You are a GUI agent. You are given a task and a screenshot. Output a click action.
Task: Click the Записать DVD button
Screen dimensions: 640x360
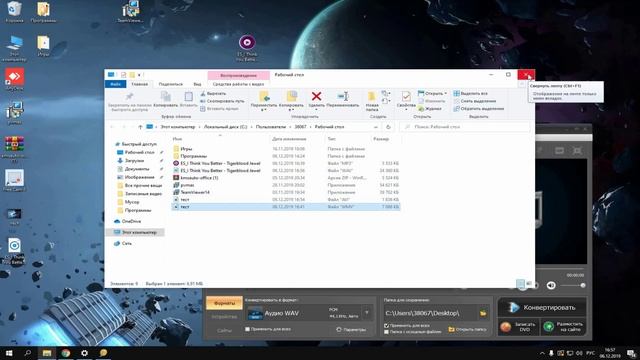518,327
